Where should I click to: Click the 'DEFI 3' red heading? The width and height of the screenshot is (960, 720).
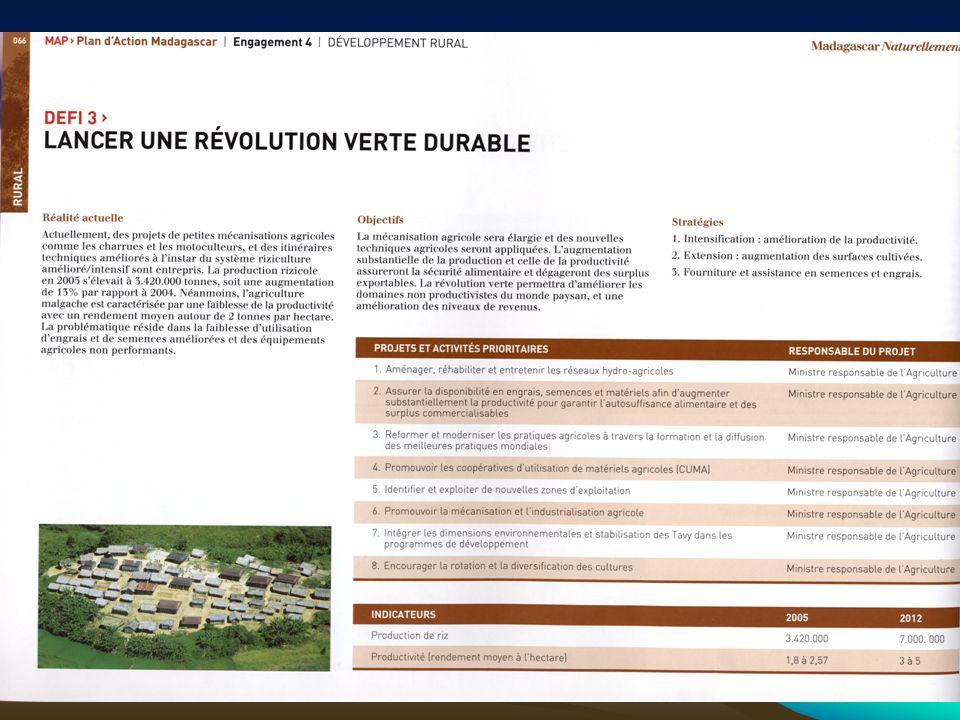pos(75,118)
